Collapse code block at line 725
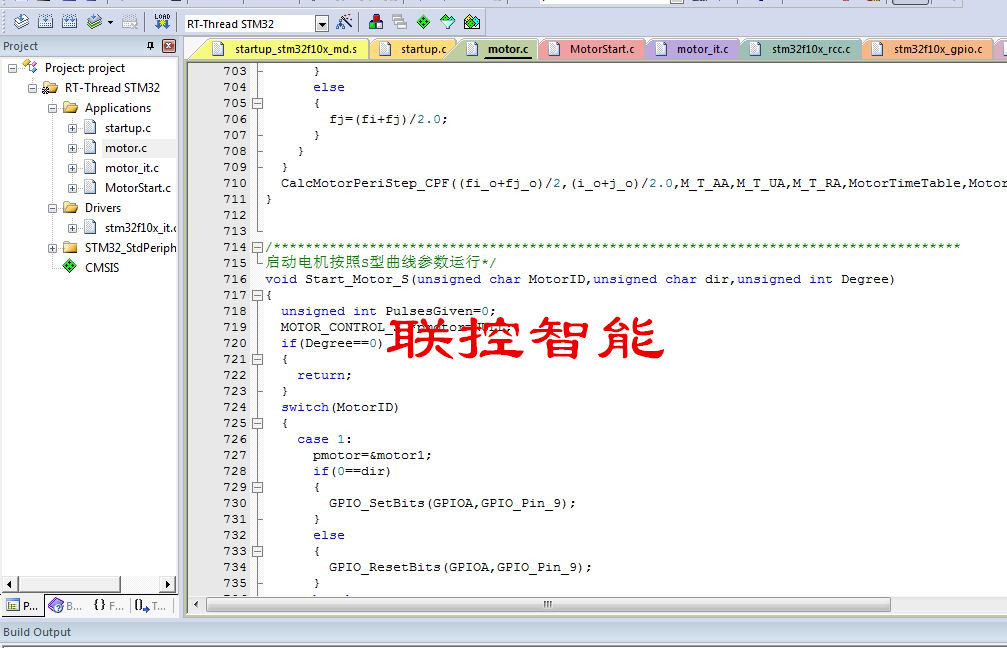1007x648 pixels. (x=258, y=423)
